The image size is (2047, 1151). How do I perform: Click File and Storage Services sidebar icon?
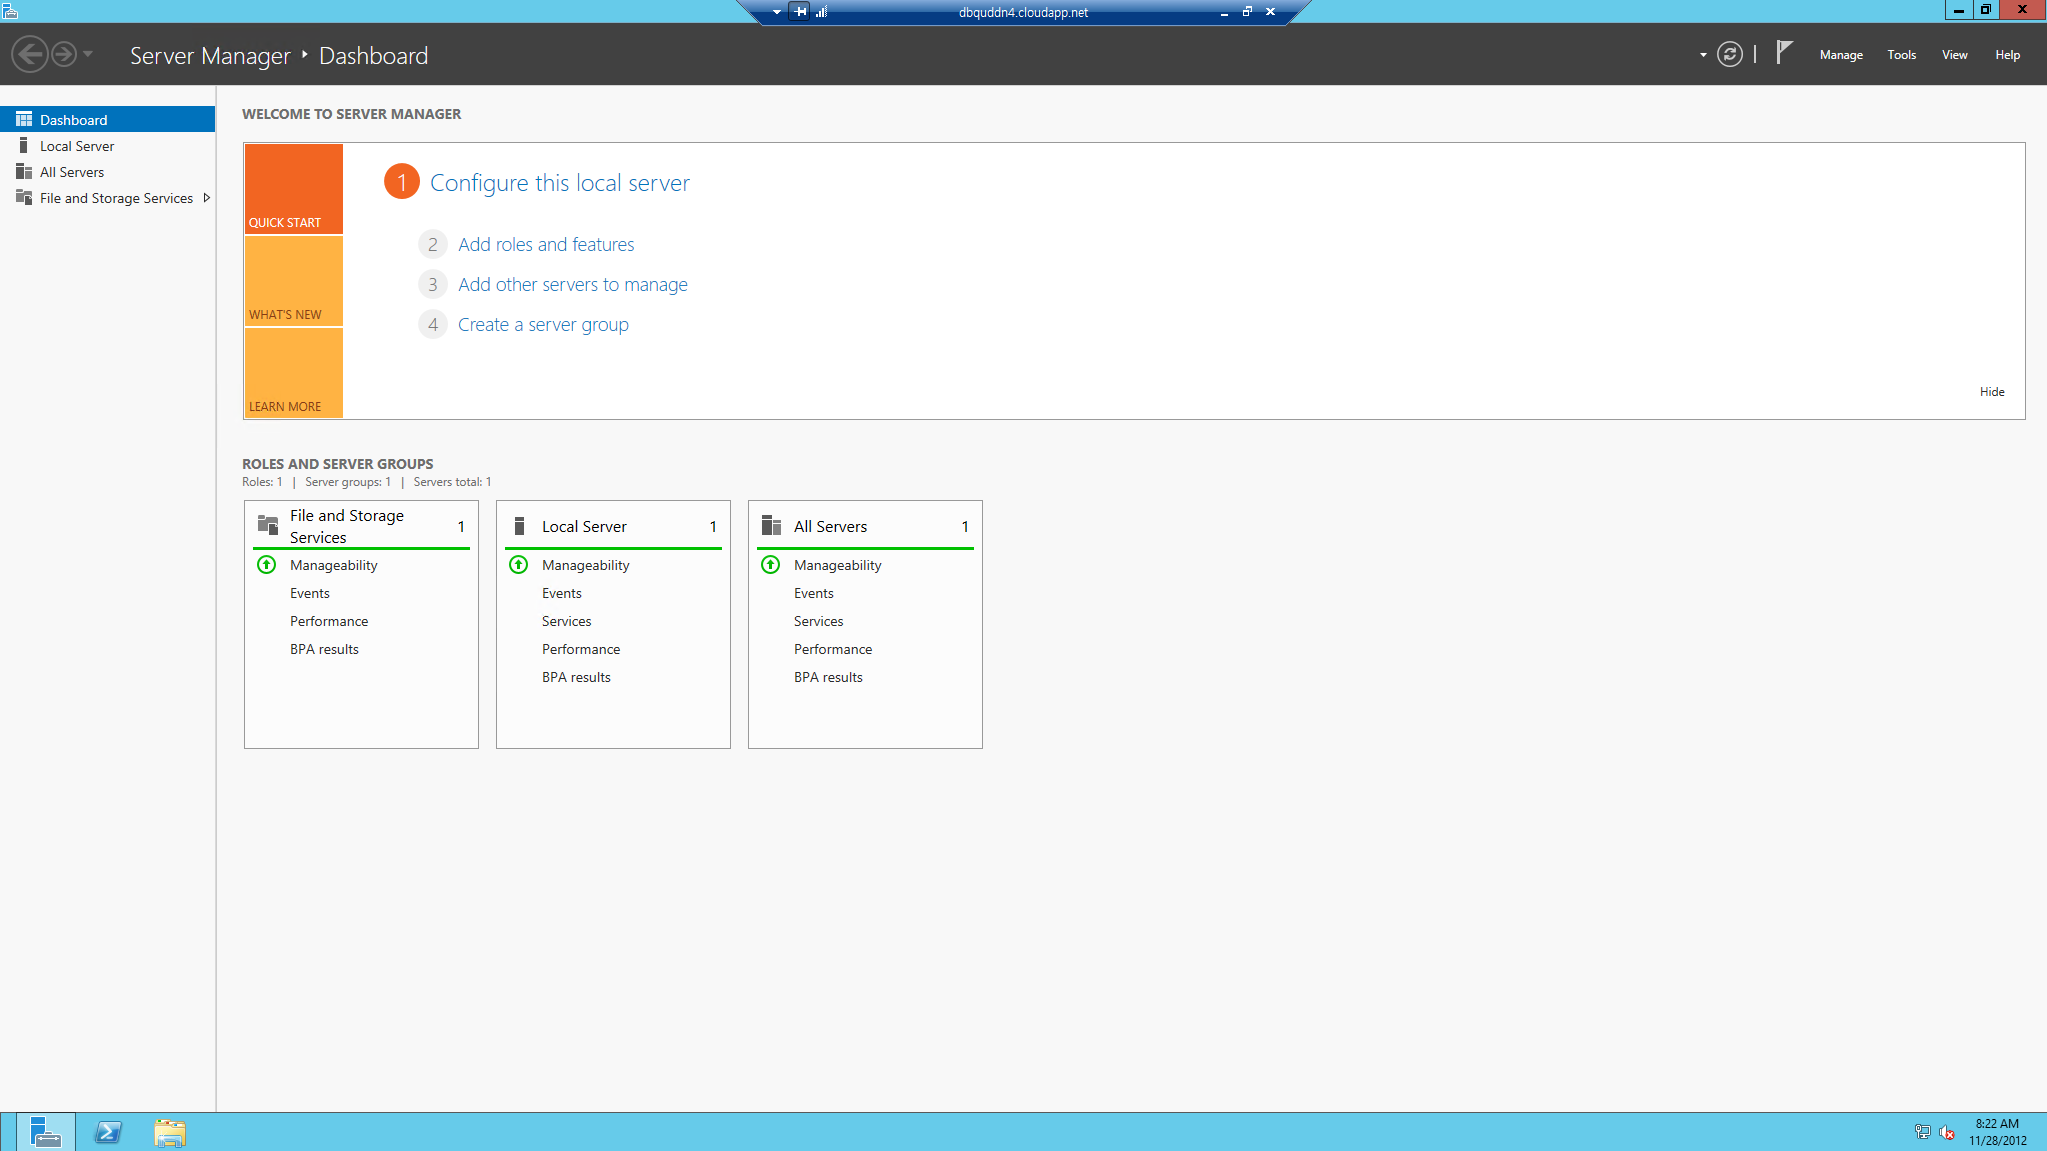[24, 197]
